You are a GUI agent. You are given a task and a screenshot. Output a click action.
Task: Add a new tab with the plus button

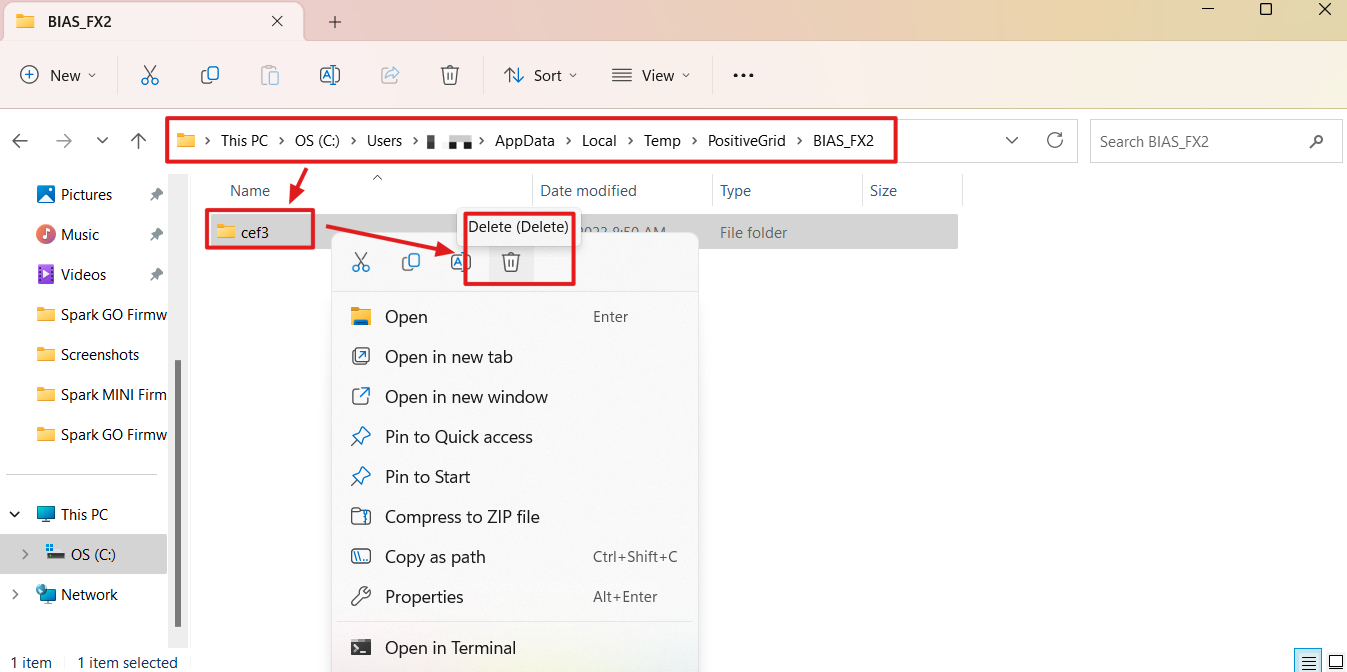click(335, 22)
